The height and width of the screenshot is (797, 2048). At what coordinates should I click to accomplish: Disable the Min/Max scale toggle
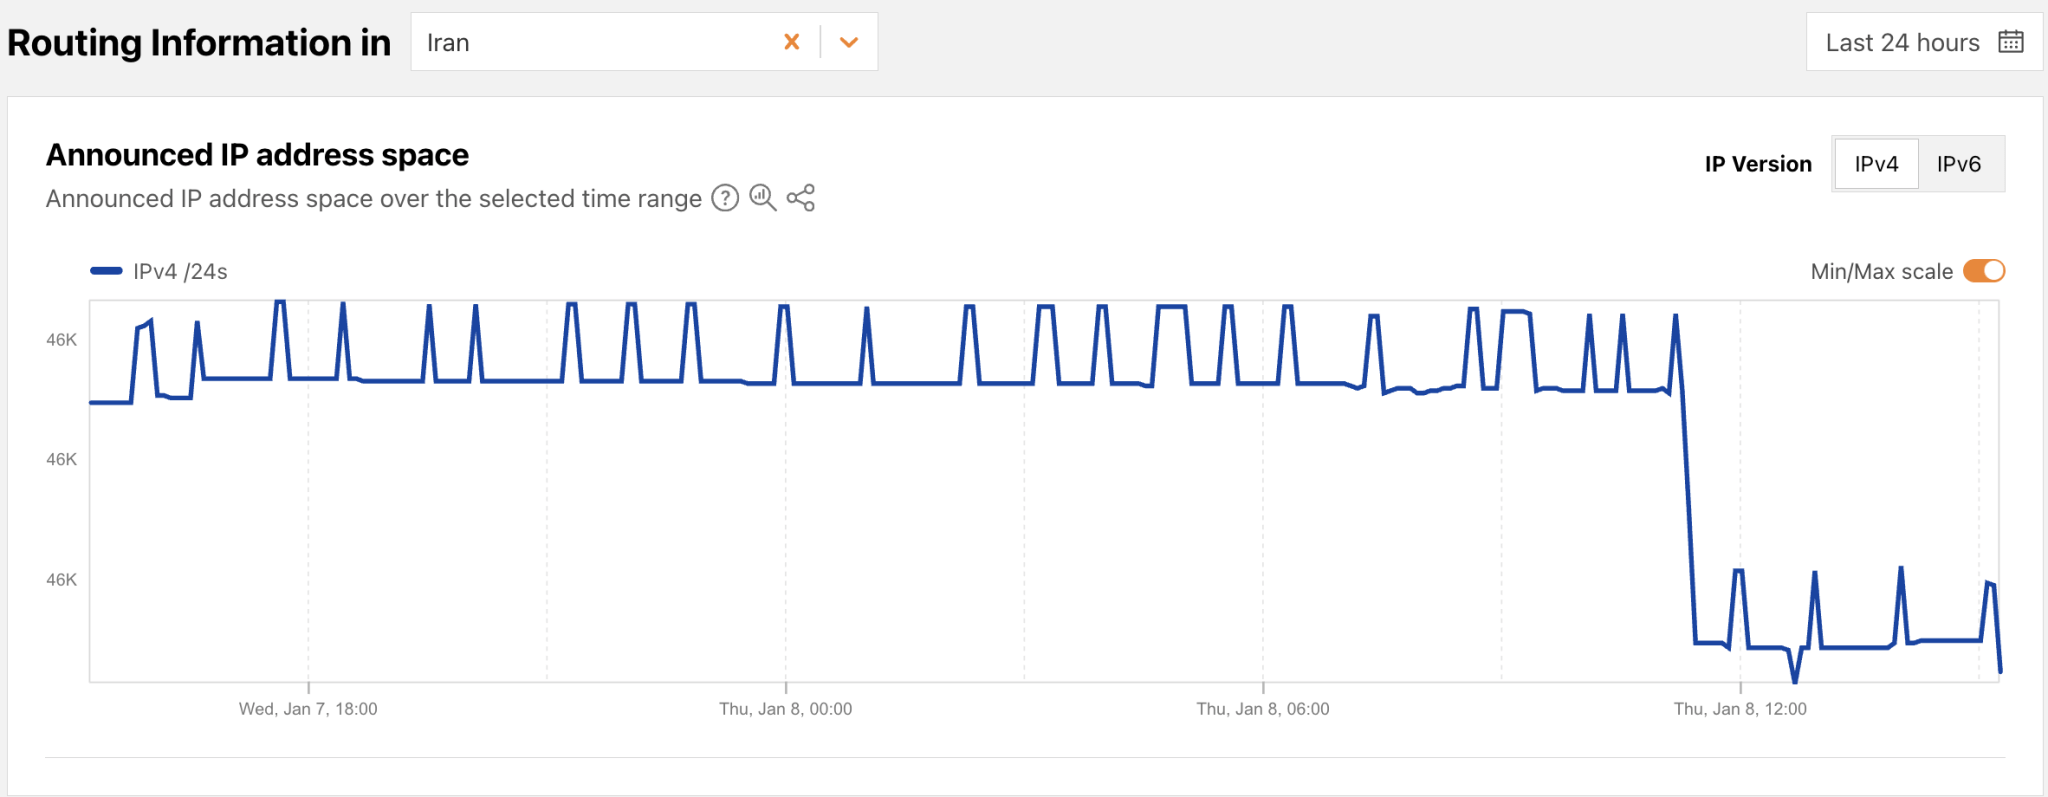pos(1984,271)
